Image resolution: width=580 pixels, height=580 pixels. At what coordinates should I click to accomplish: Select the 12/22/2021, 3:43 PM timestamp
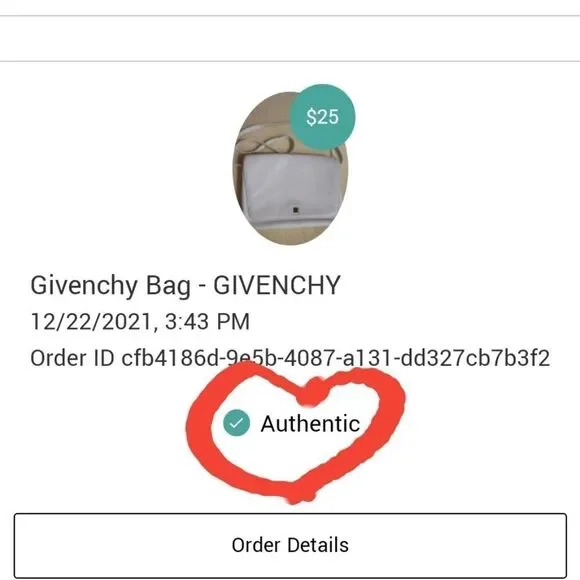point(140,321)
